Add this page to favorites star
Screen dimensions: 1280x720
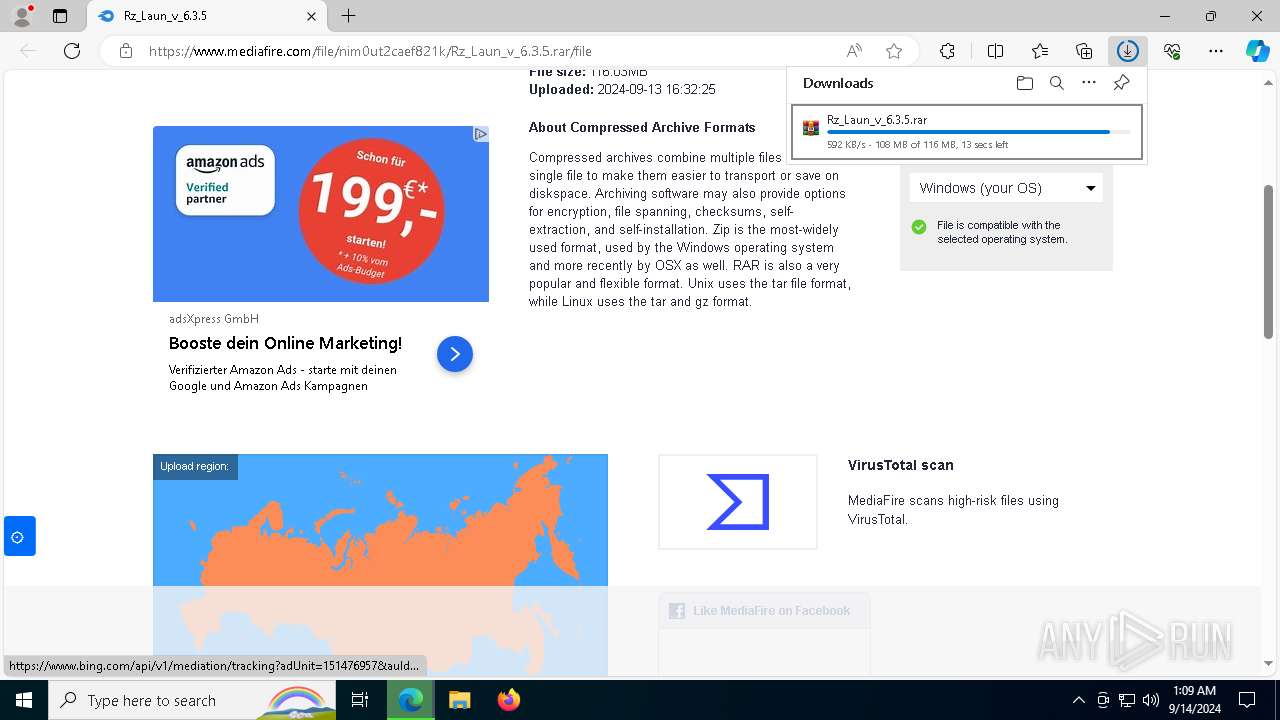894,51
